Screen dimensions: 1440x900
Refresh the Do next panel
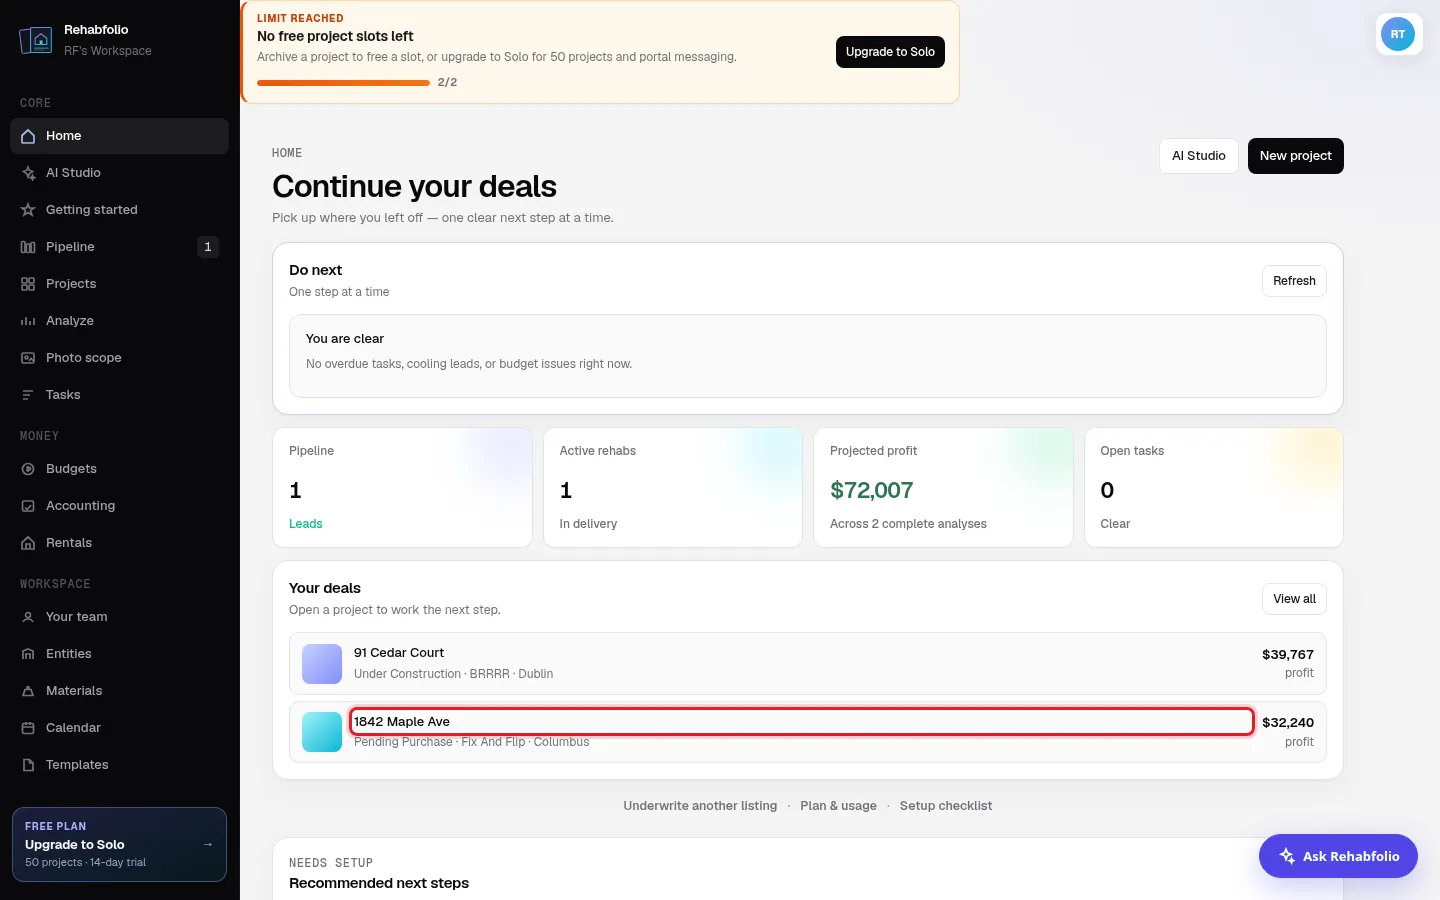pyautogui.click(x=1294, y=281)
